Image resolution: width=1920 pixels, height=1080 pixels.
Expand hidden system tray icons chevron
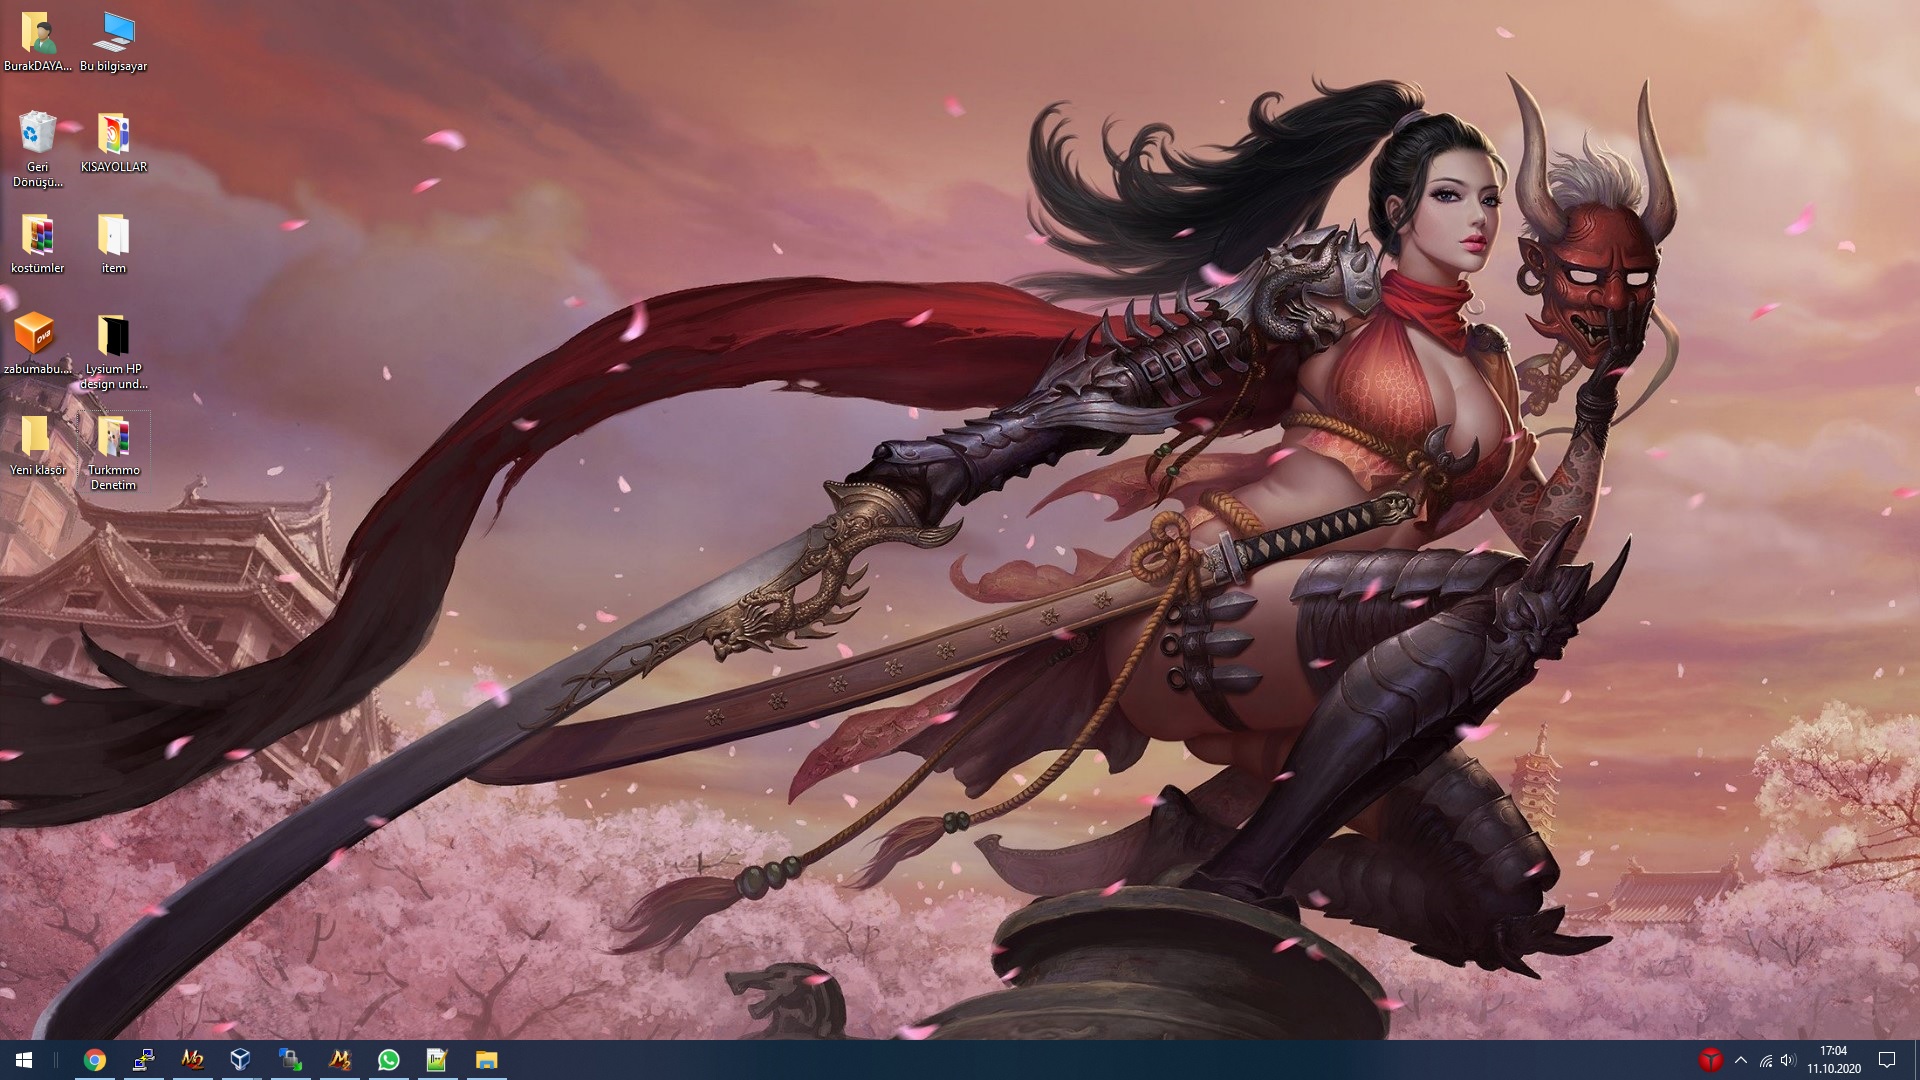[x=1740, y=1060]
